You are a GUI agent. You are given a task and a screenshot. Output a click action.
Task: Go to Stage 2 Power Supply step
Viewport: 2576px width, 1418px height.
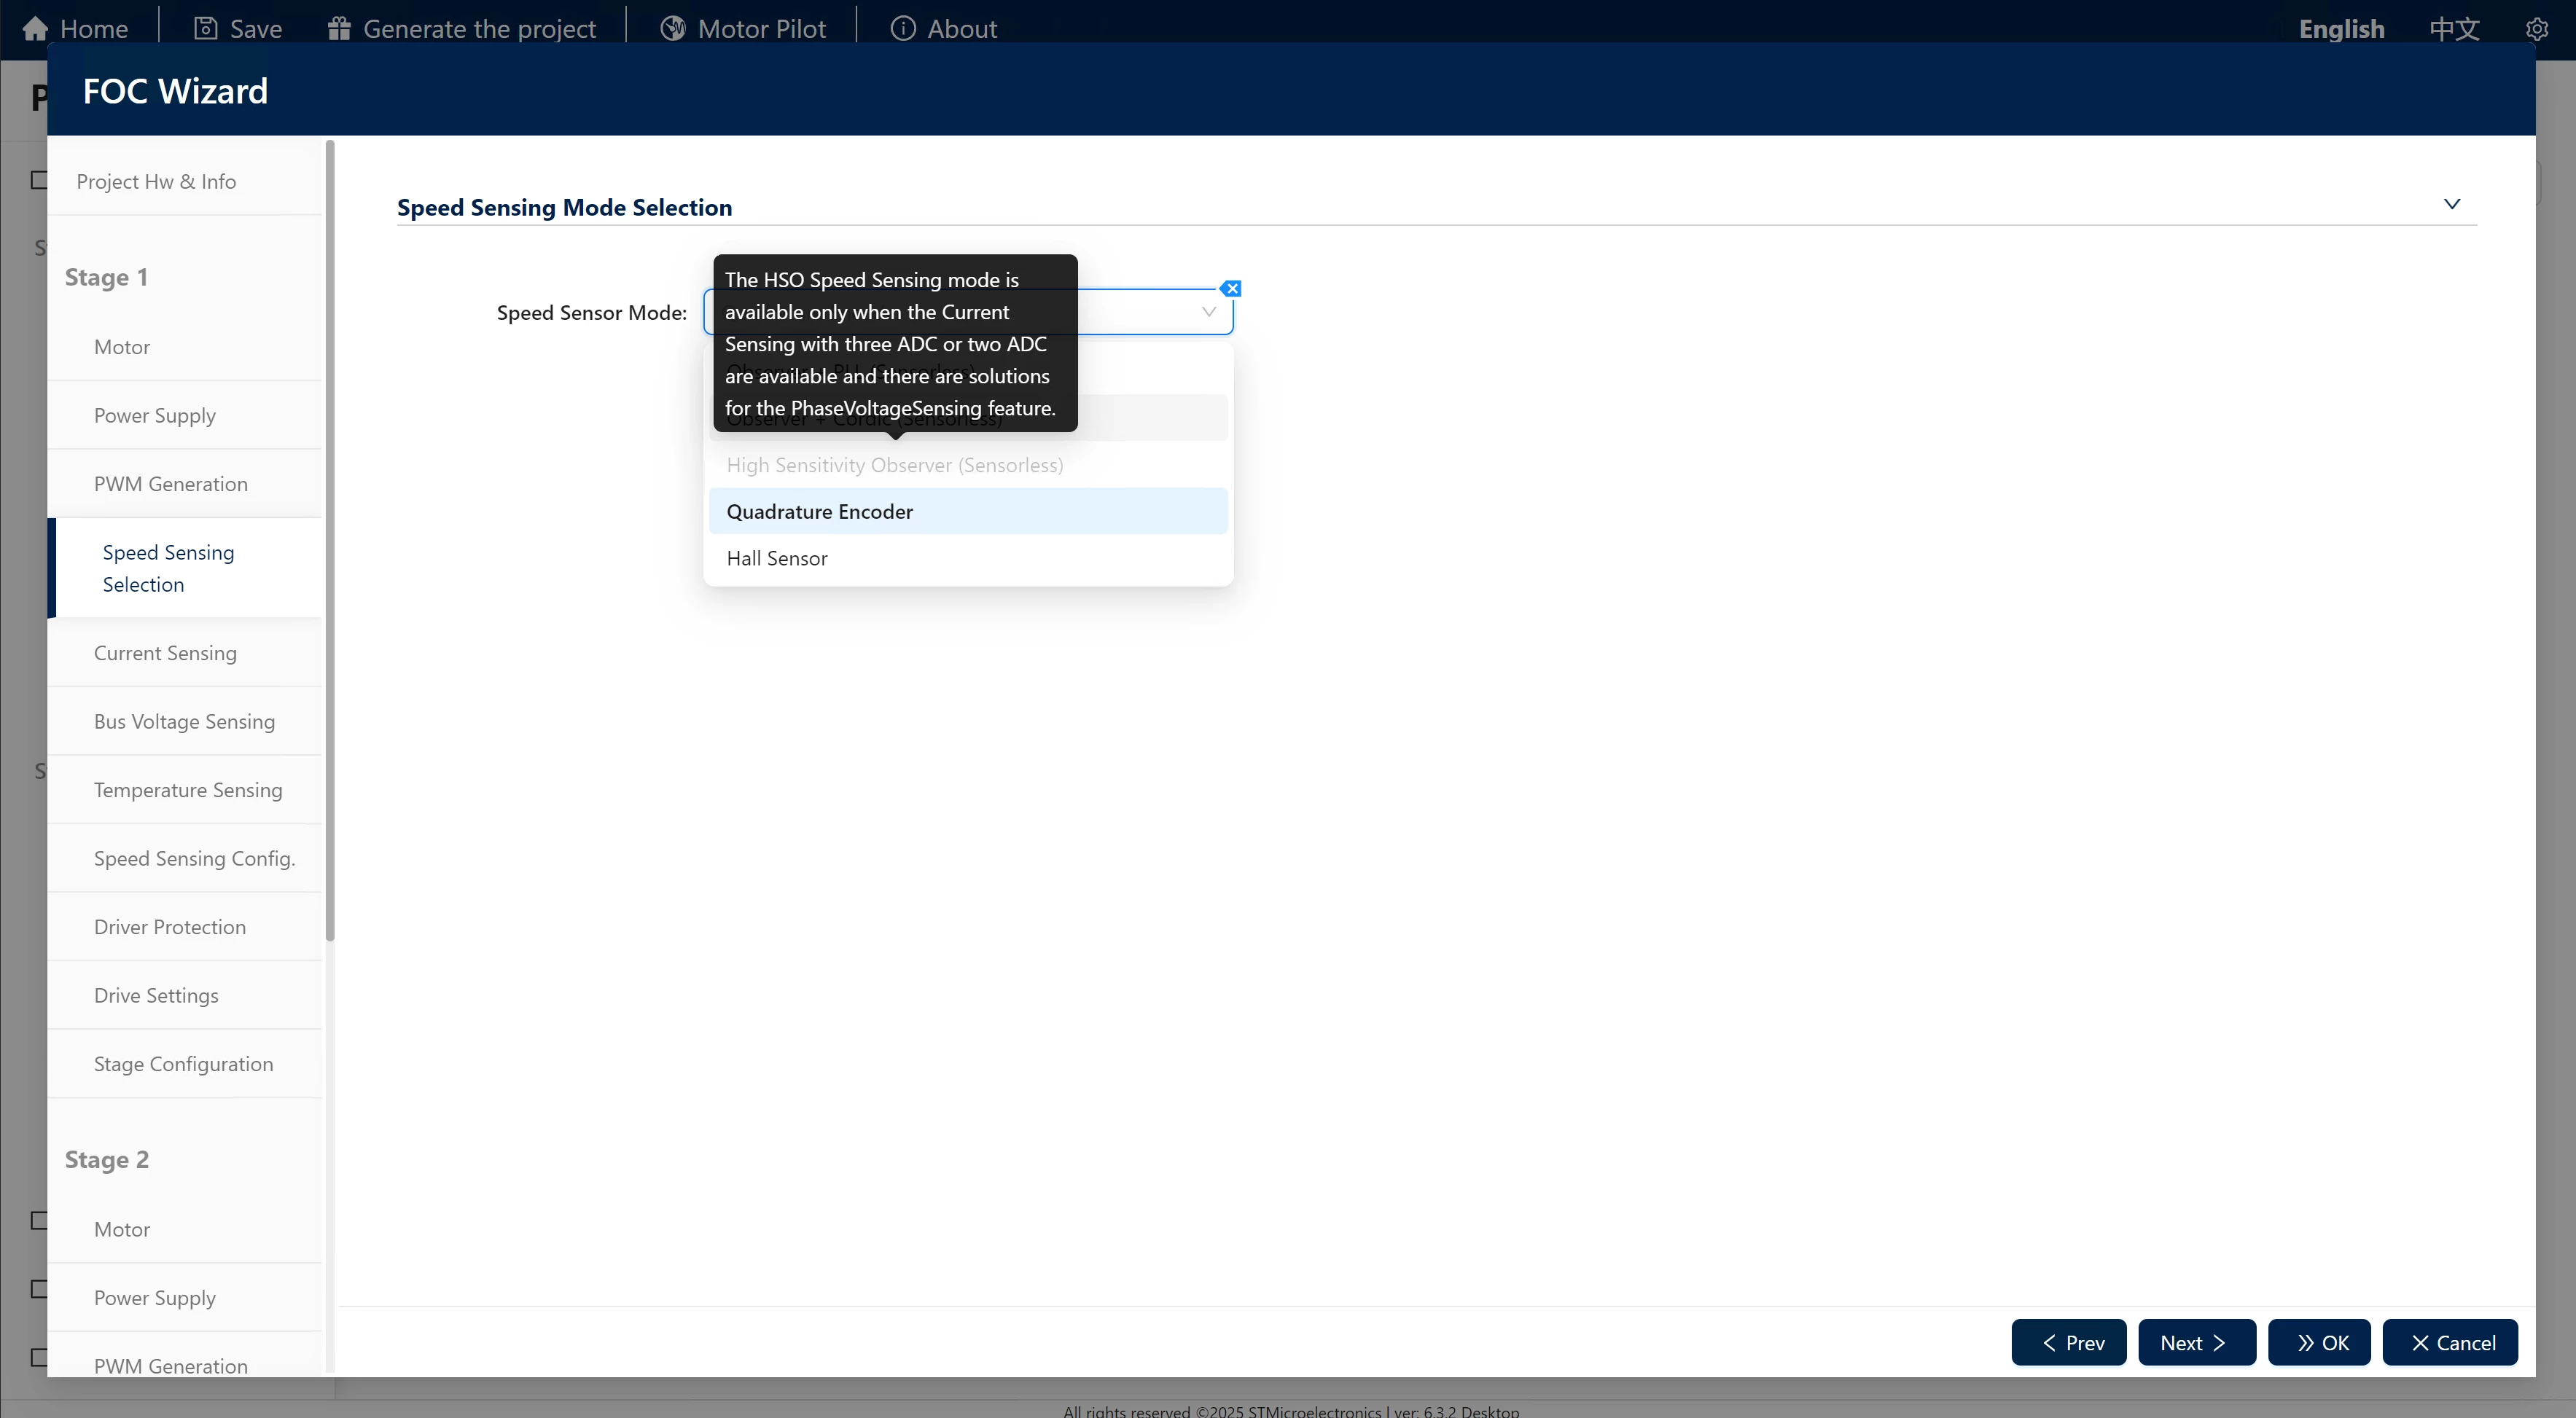(185, 1298)
